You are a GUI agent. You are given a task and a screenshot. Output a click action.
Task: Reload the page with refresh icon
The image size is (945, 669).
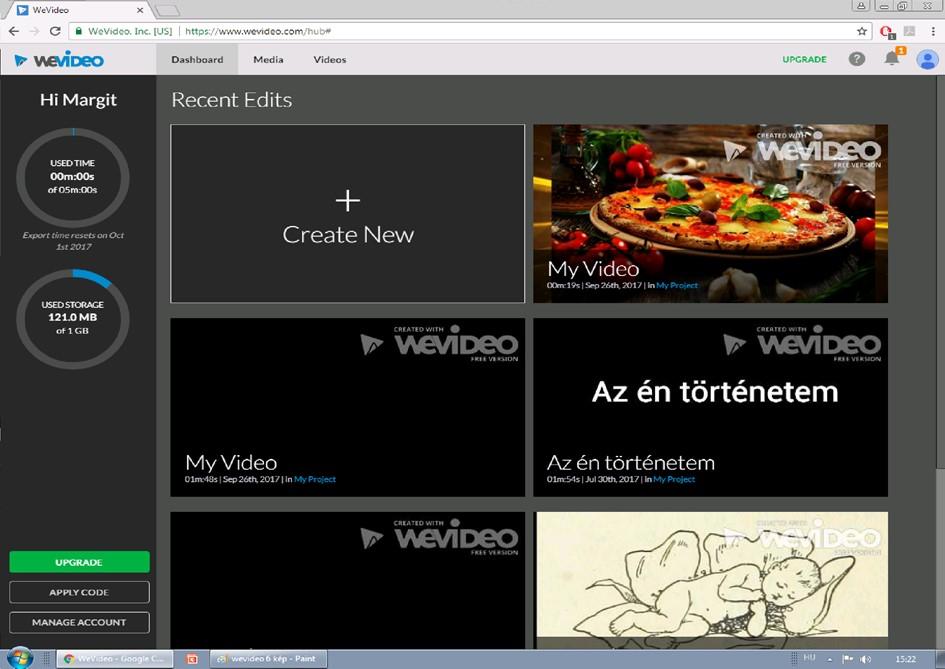(x=55, y=31)
